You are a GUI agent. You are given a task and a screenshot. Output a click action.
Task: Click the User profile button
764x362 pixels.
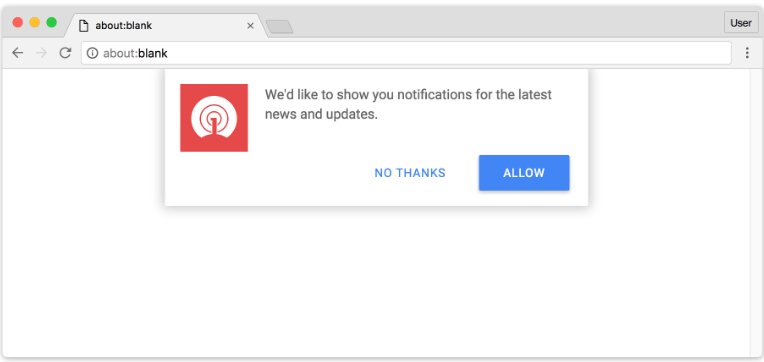tap(741, 23)
